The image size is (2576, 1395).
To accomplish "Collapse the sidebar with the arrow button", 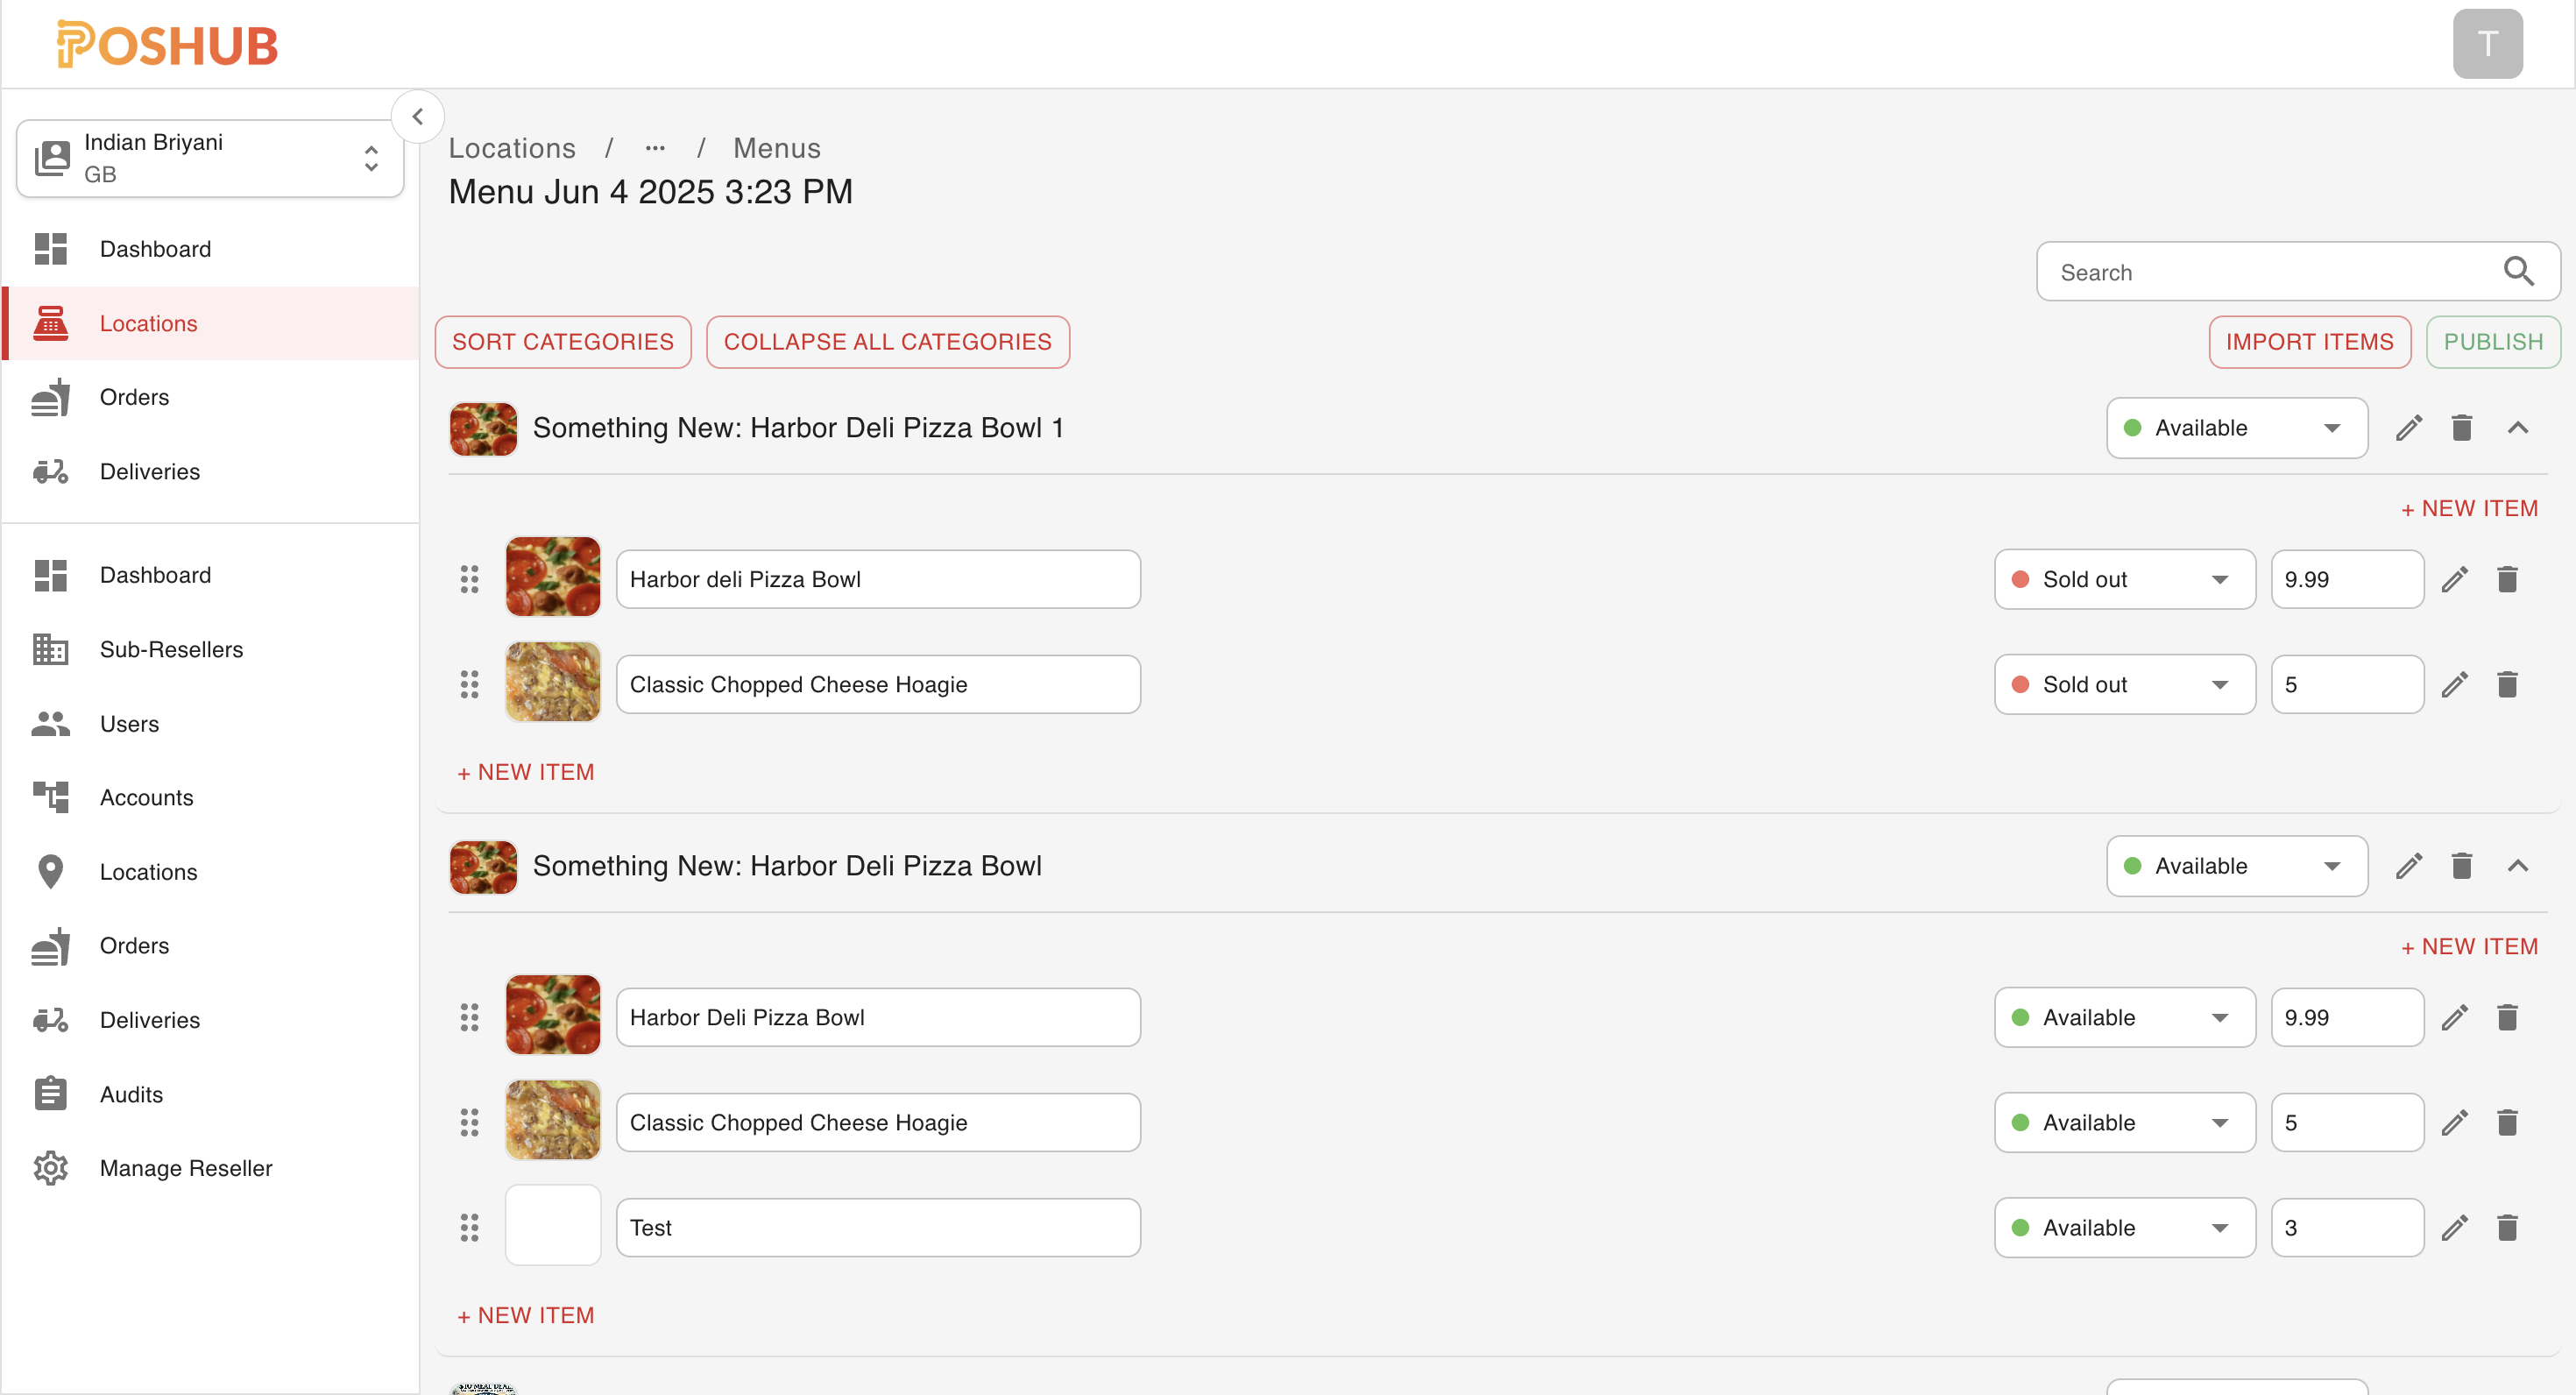I will (418, 117).
